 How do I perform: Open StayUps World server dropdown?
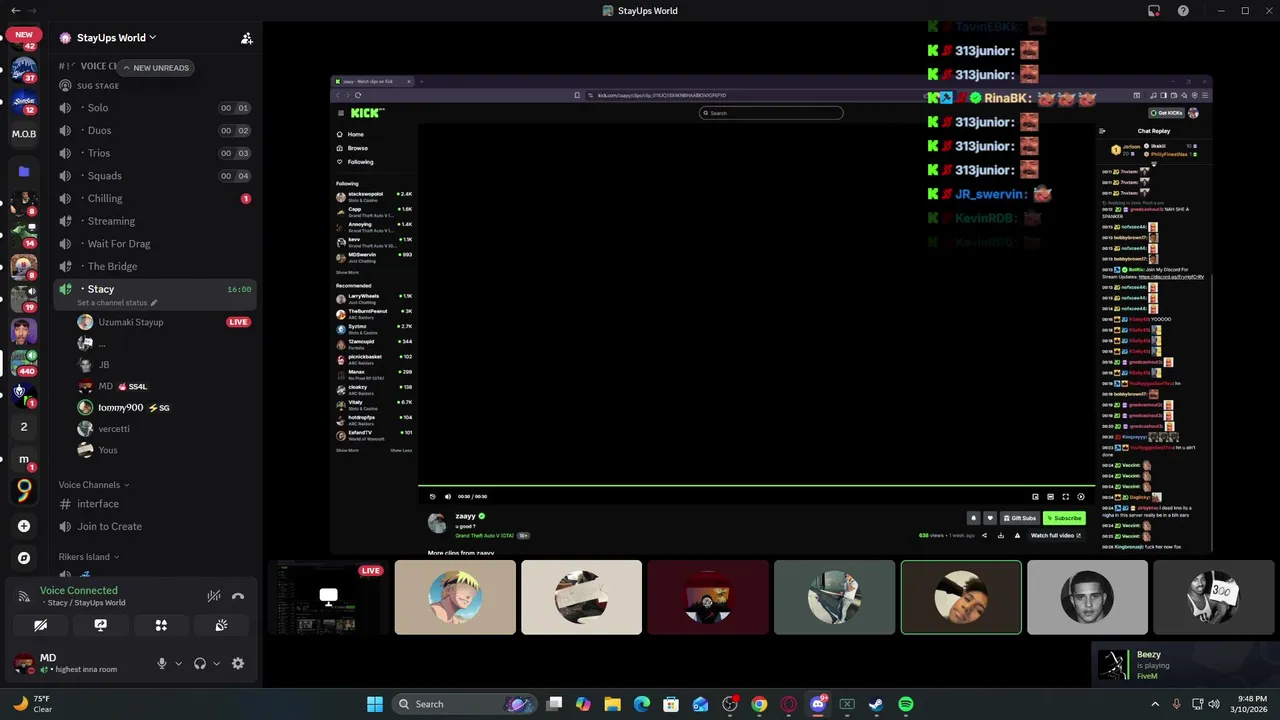[116, 38]
